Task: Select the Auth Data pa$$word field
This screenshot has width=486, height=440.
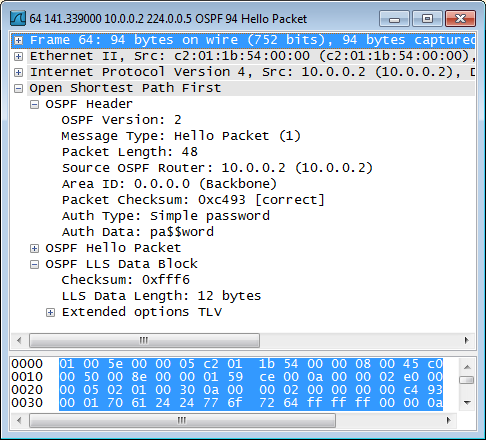Action: click(x=138, y=232)
